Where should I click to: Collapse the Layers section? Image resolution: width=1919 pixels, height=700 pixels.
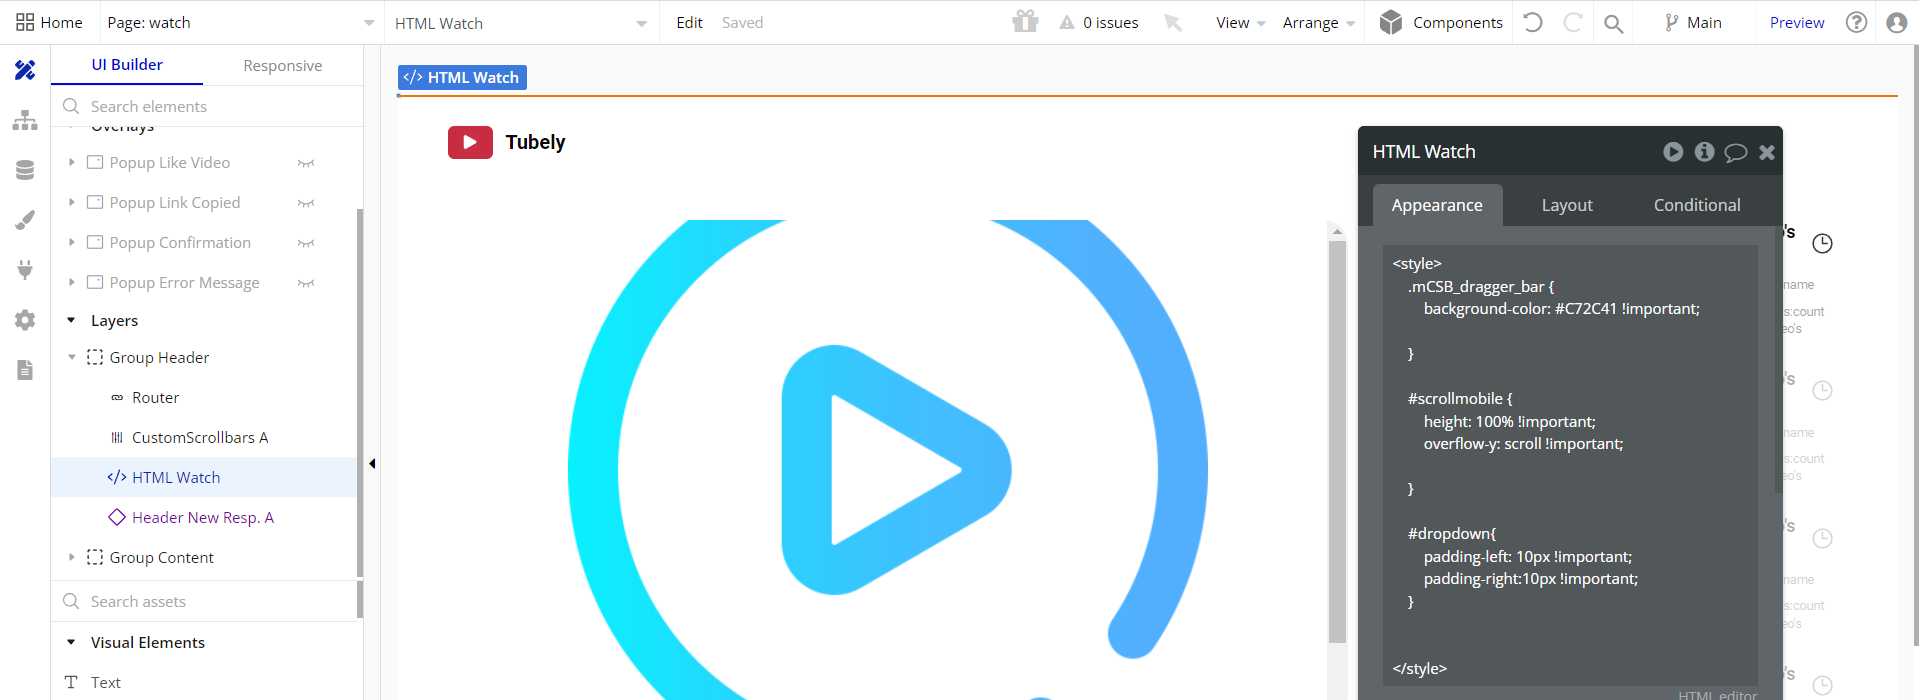click(x=71, y=320)
